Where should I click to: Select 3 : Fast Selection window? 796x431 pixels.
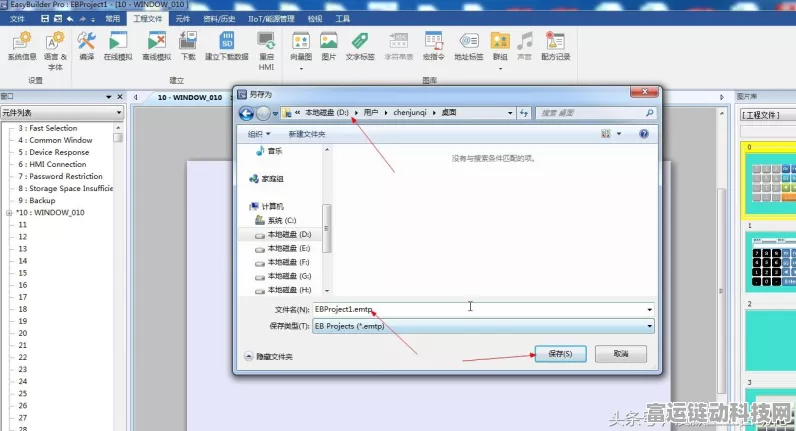(48, 128)
